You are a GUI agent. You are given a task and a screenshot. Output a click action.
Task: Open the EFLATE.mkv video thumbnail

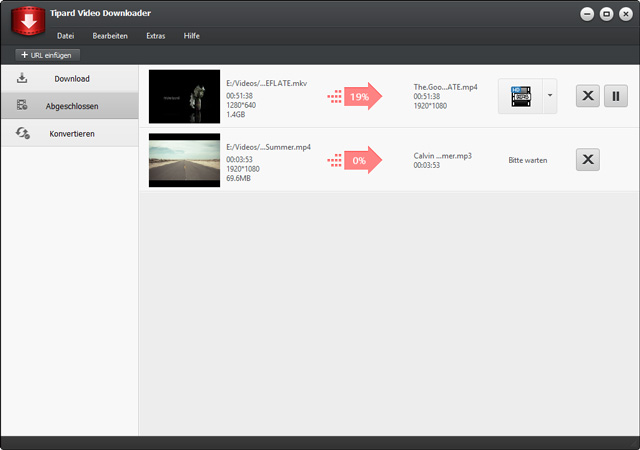click(x=184, y=96)
